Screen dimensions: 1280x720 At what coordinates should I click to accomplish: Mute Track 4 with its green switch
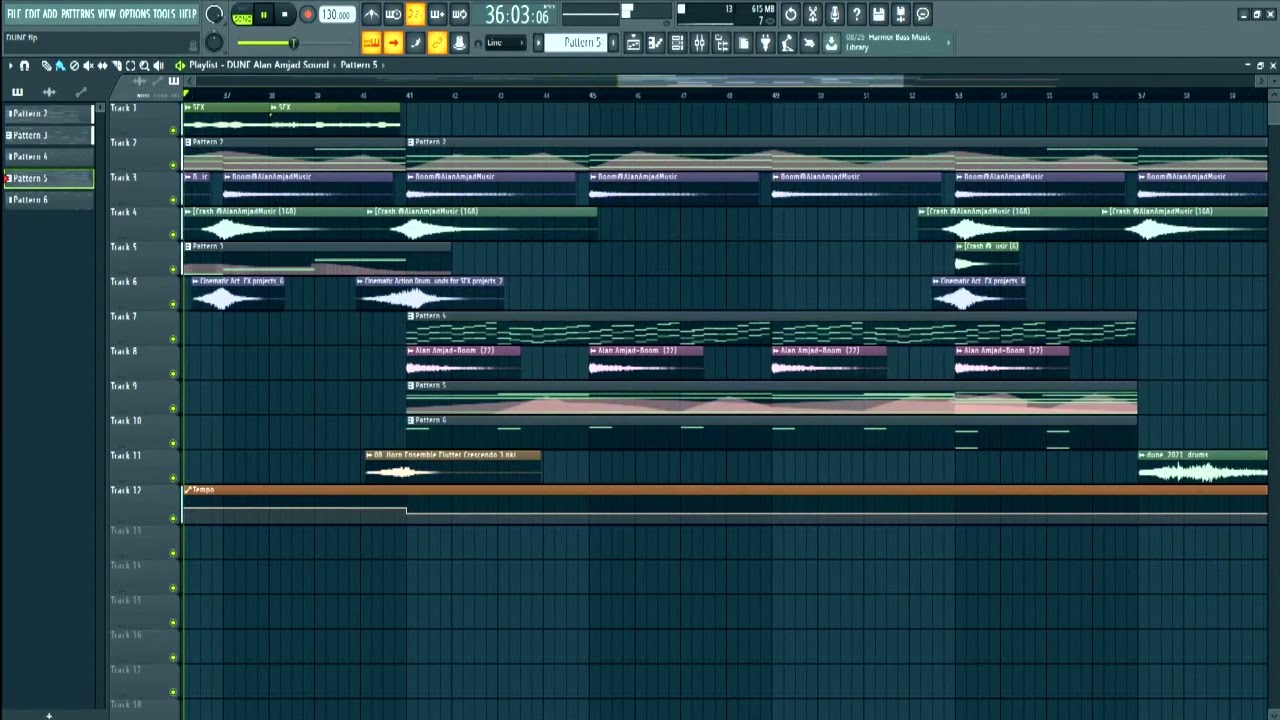[173, 235]
